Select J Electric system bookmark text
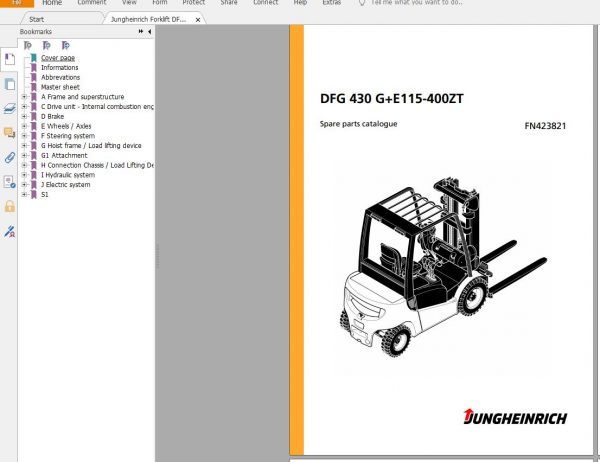 pyautogui.click(x=65, y=184)
